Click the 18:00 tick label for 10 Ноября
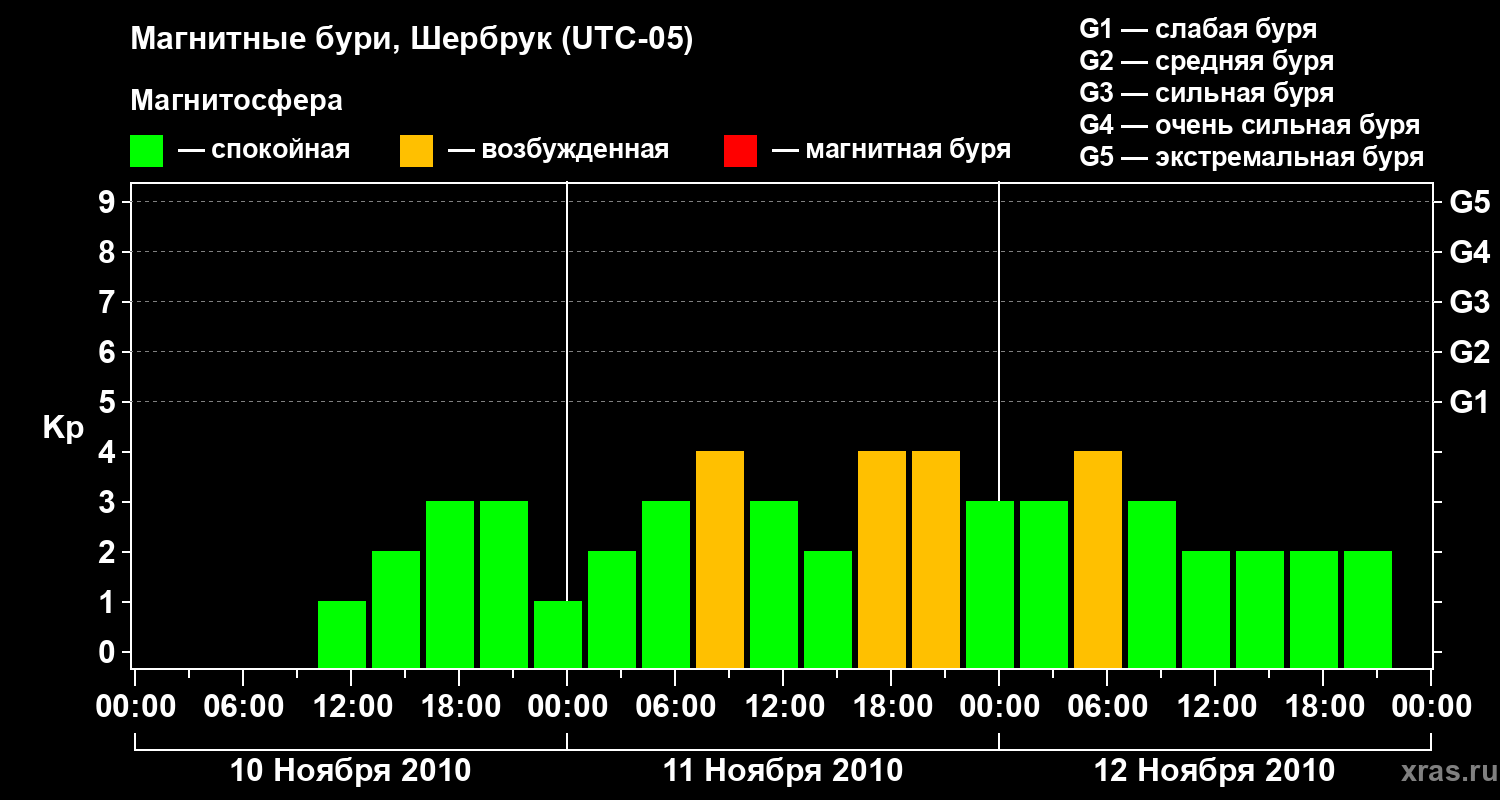 click(x=459, y=706)
